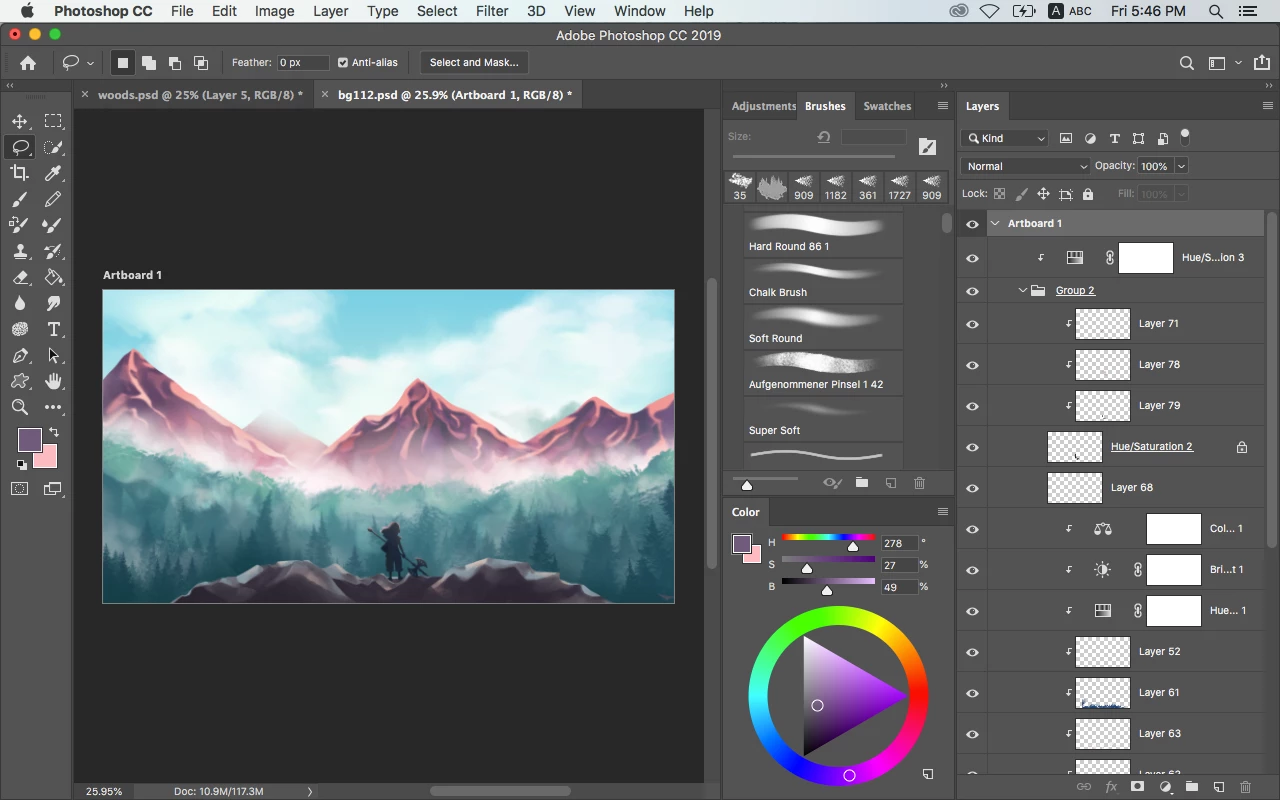The width and height of the screenshot is (1280, 800).
Task: Choose Add to selection mode icon
Action: tap(148, 63)
